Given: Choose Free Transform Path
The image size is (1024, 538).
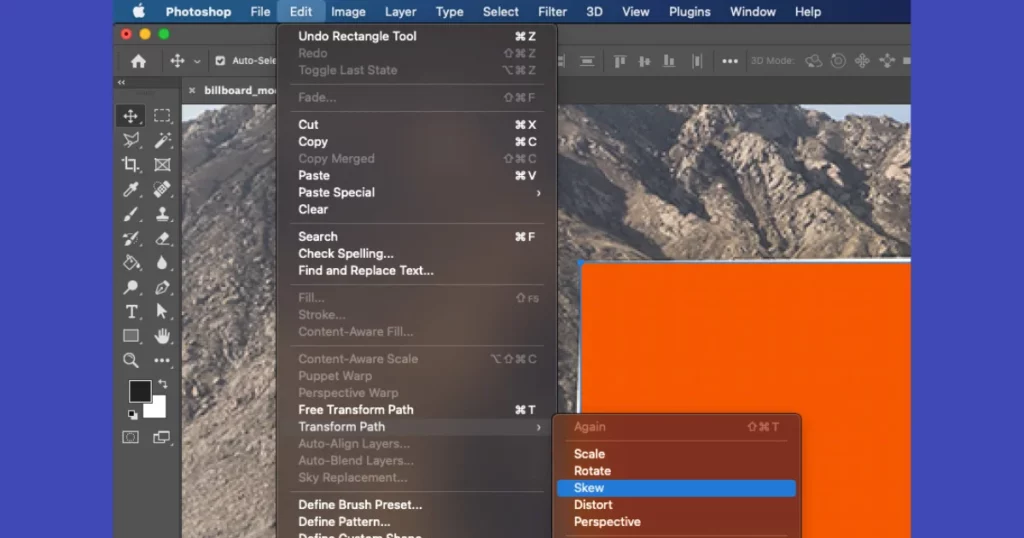Looking at the screenshot, I should tap(417, 410).
